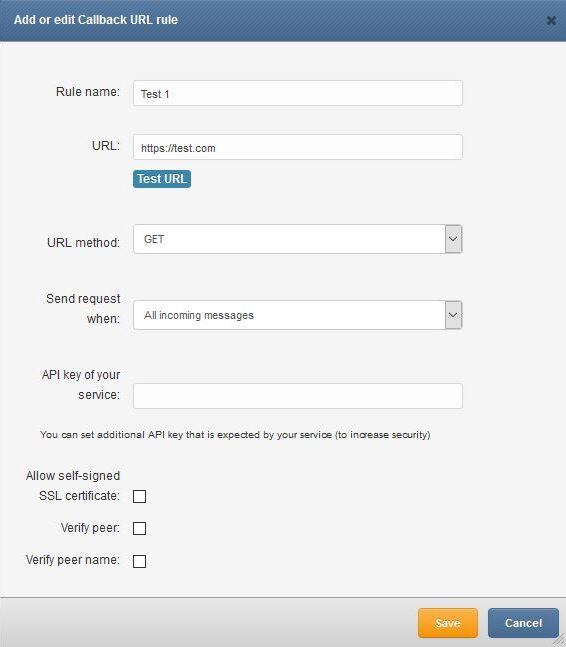This screenshot has width=566, height=647.
Task: Click into the URL field with https://test.com
Action: click(x=297, y=147)
